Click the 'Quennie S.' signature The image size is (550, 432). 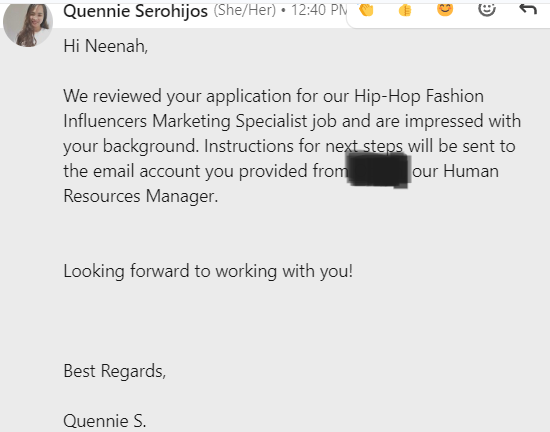click(x=105, y=421)
